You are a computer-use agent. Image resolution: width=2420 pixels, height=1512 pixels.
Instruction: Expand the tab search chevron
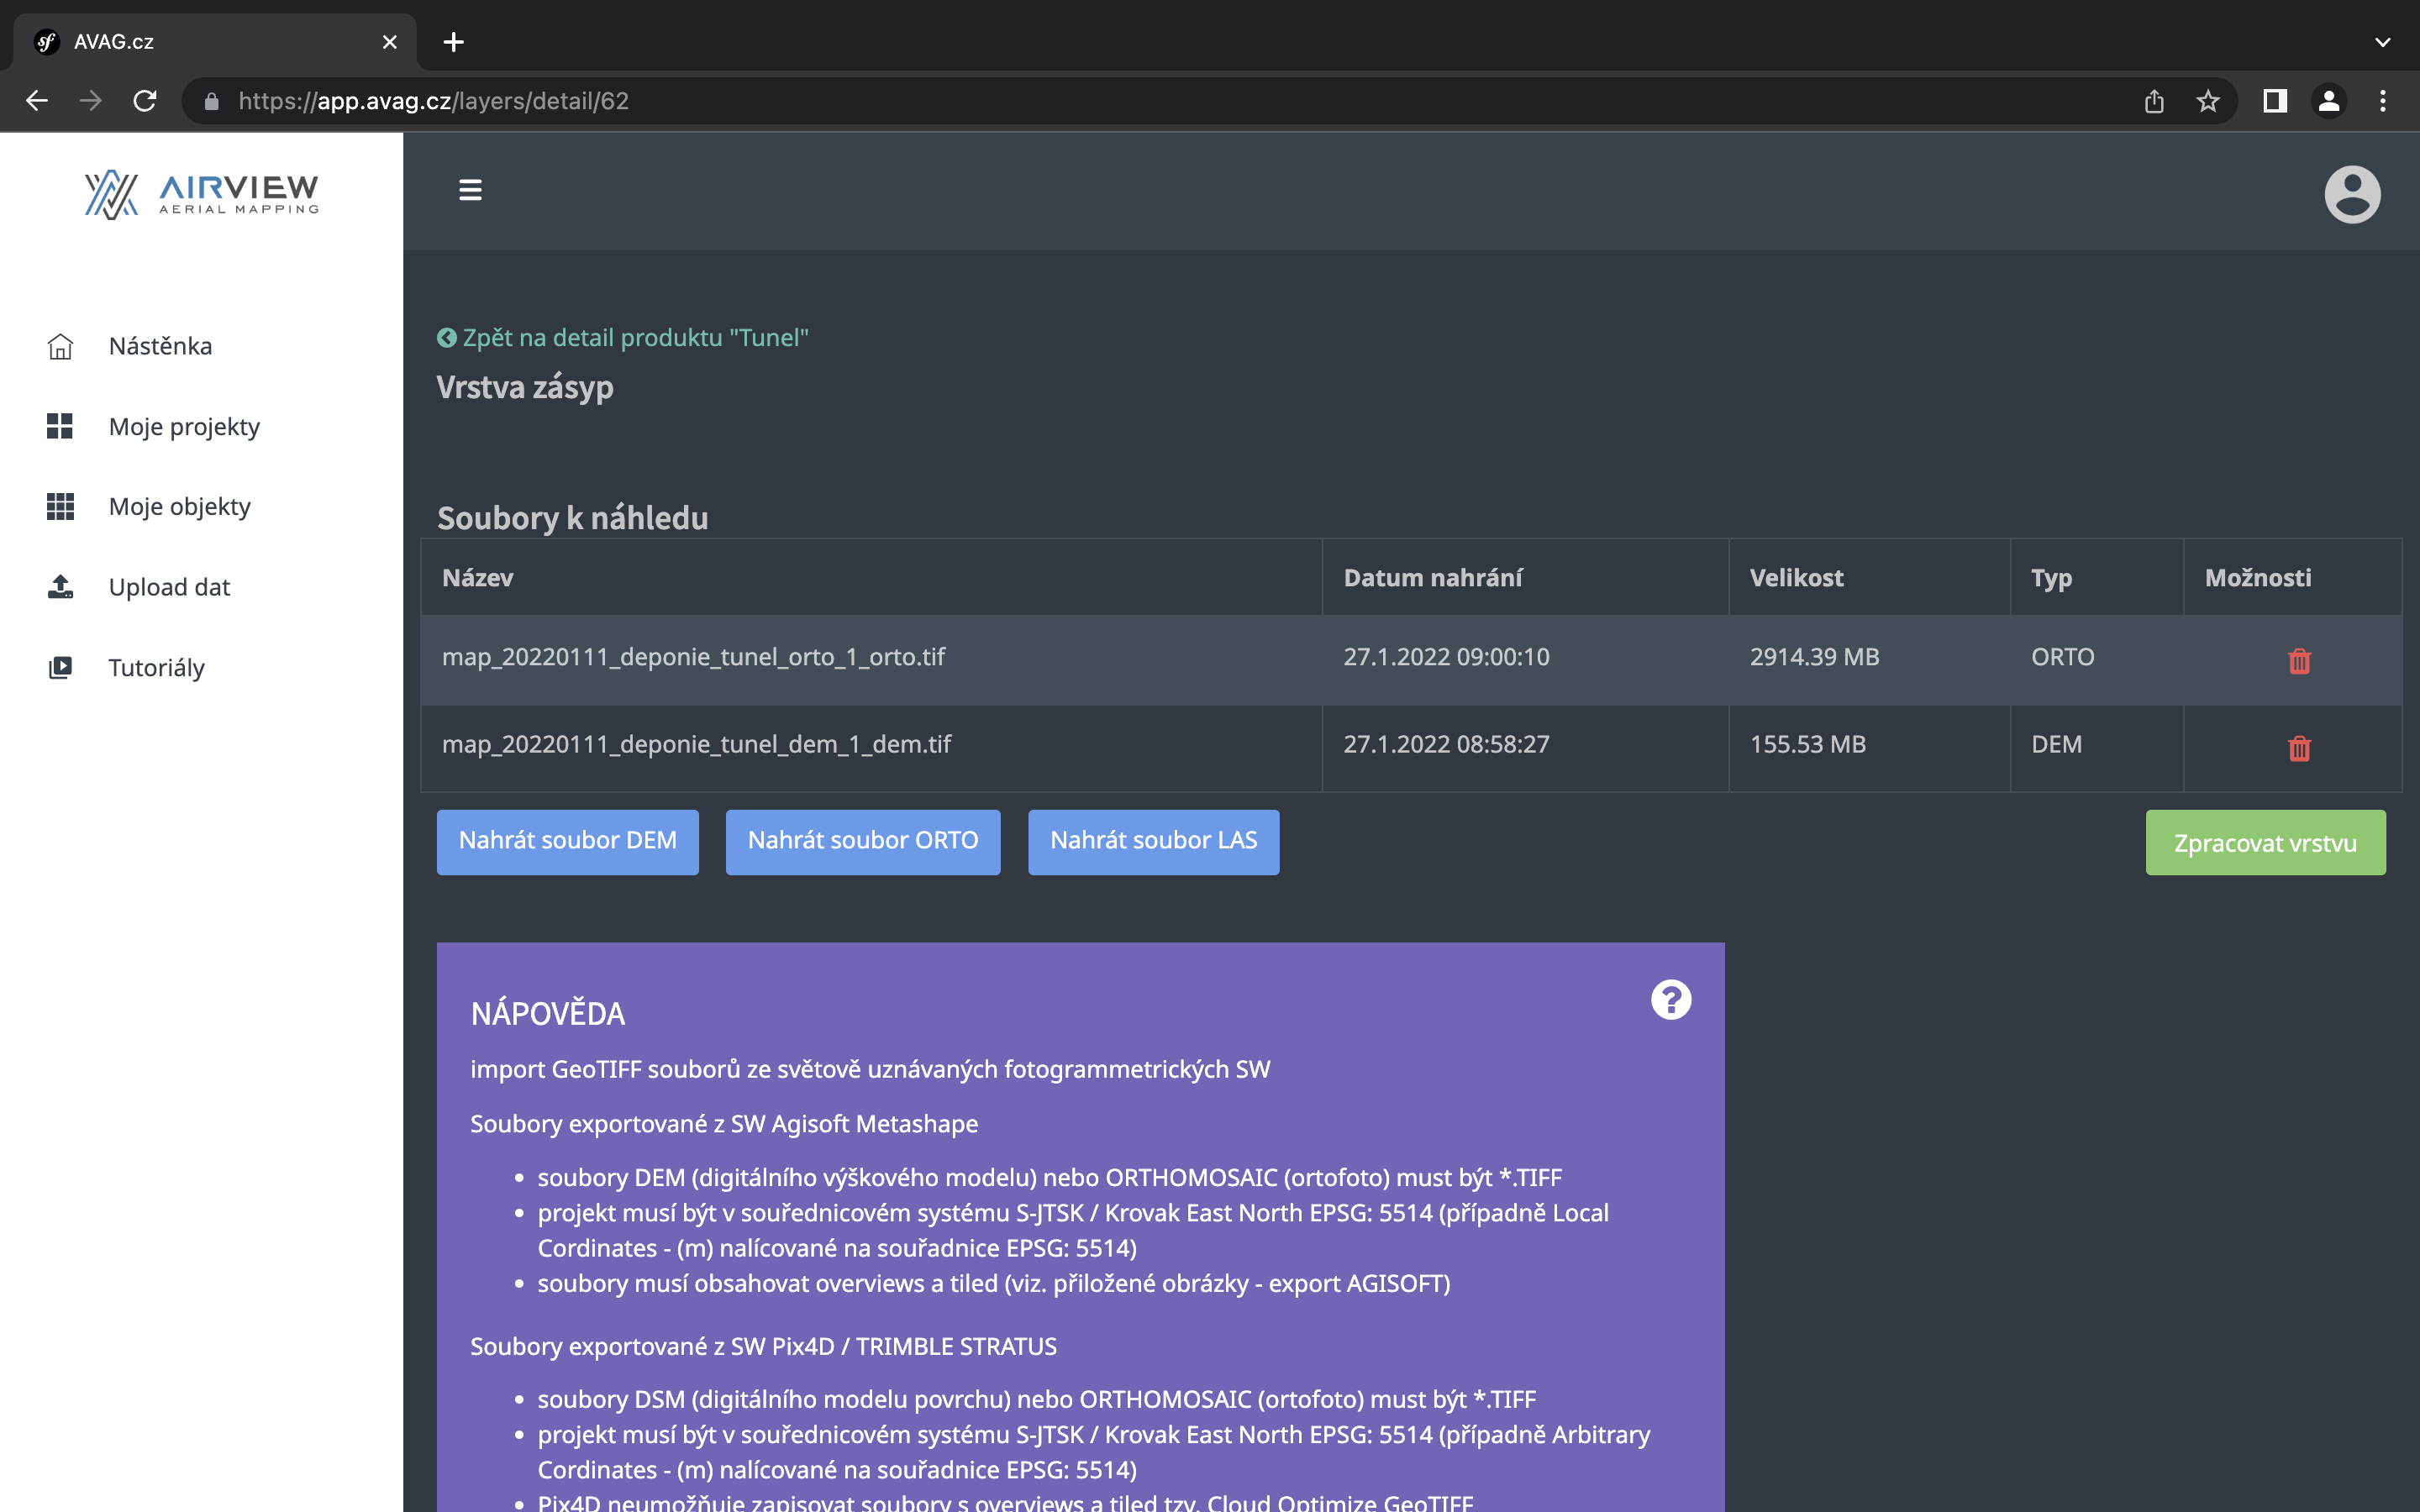tap(2383, 42)
